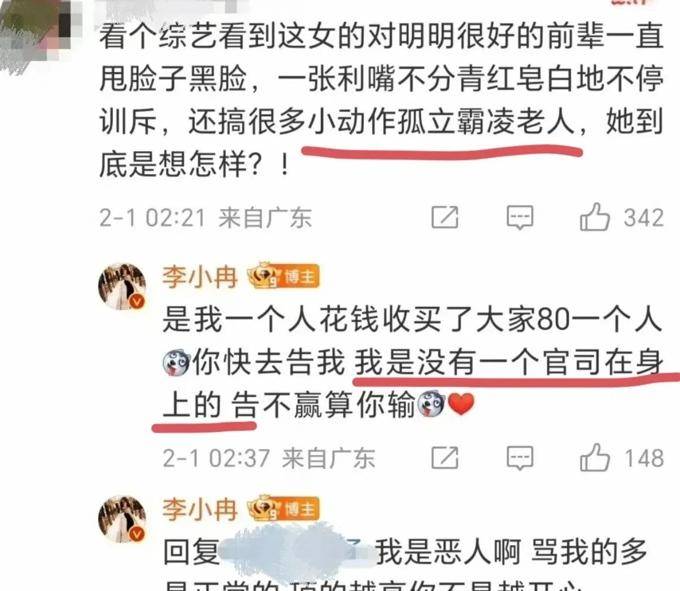Image resolution: width=680 pixels, height=591 pixels.
Task: Open first 李小冉 avatar in replies
Action: pos(122,286)
